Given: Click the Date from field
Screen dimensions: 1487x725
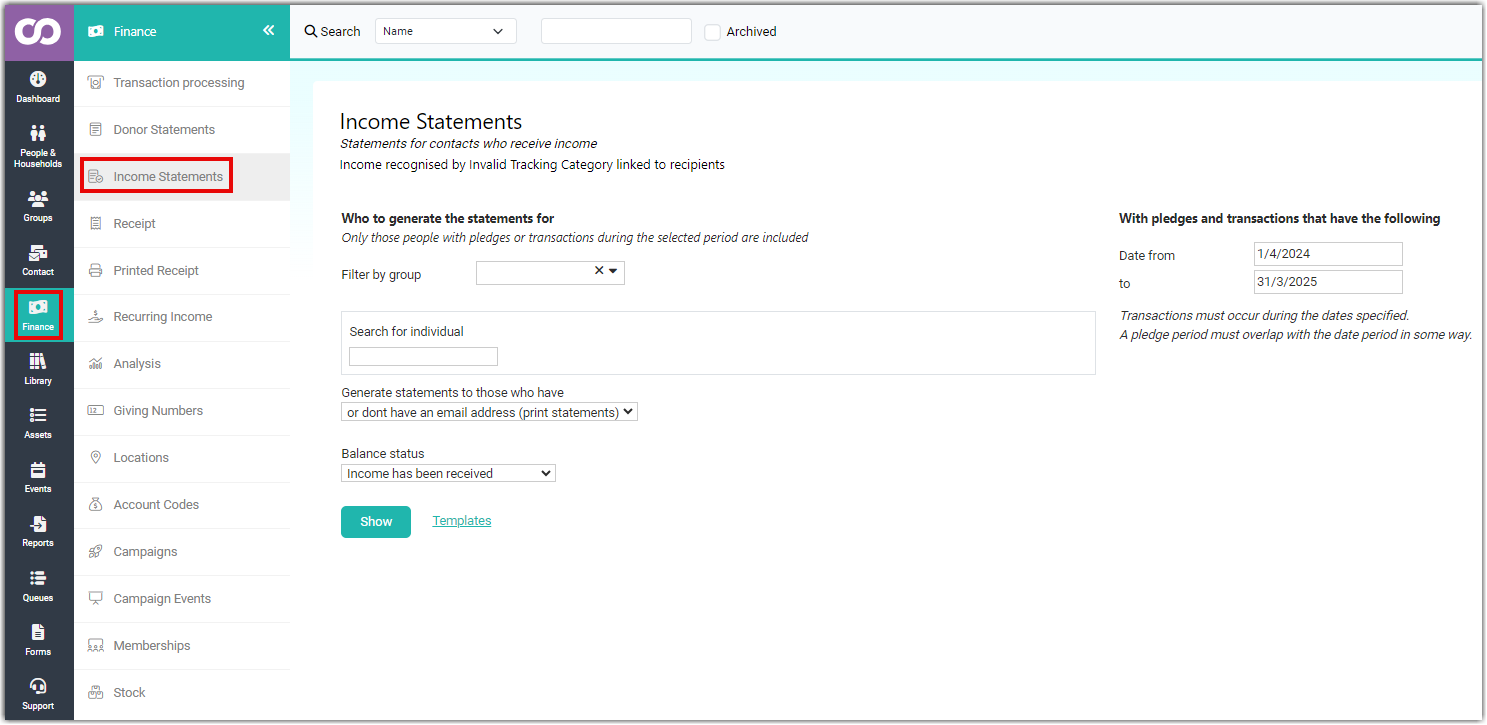Looking at the screenshot, I should point(1328,254).
